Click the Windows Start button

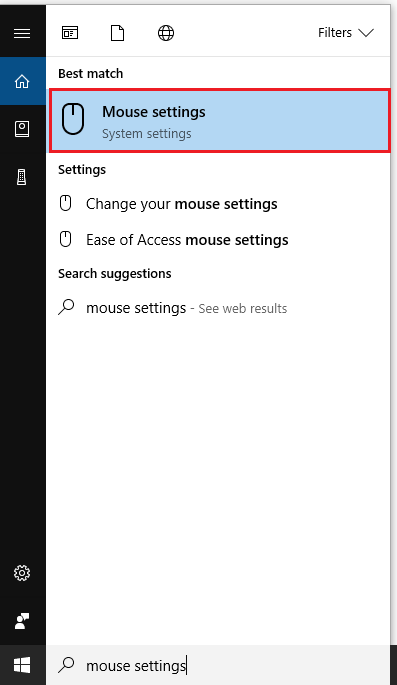coord(22,665)
